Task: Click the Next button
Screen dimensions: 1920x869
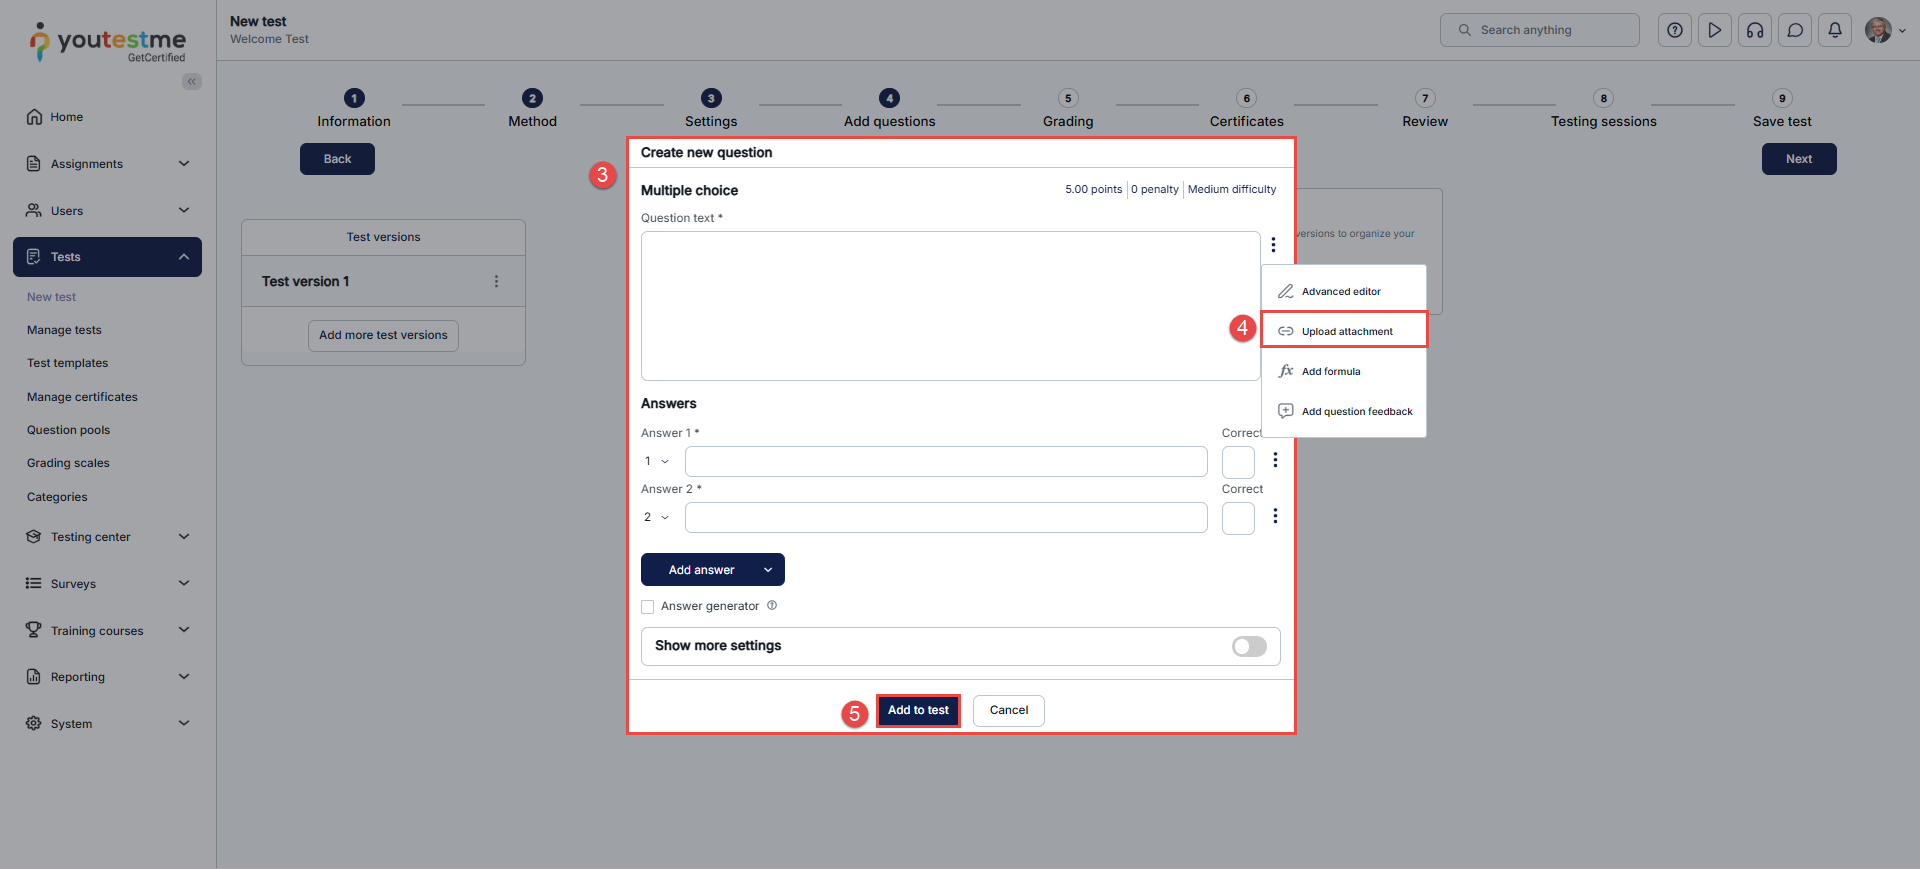Action: click(1799, 159)
